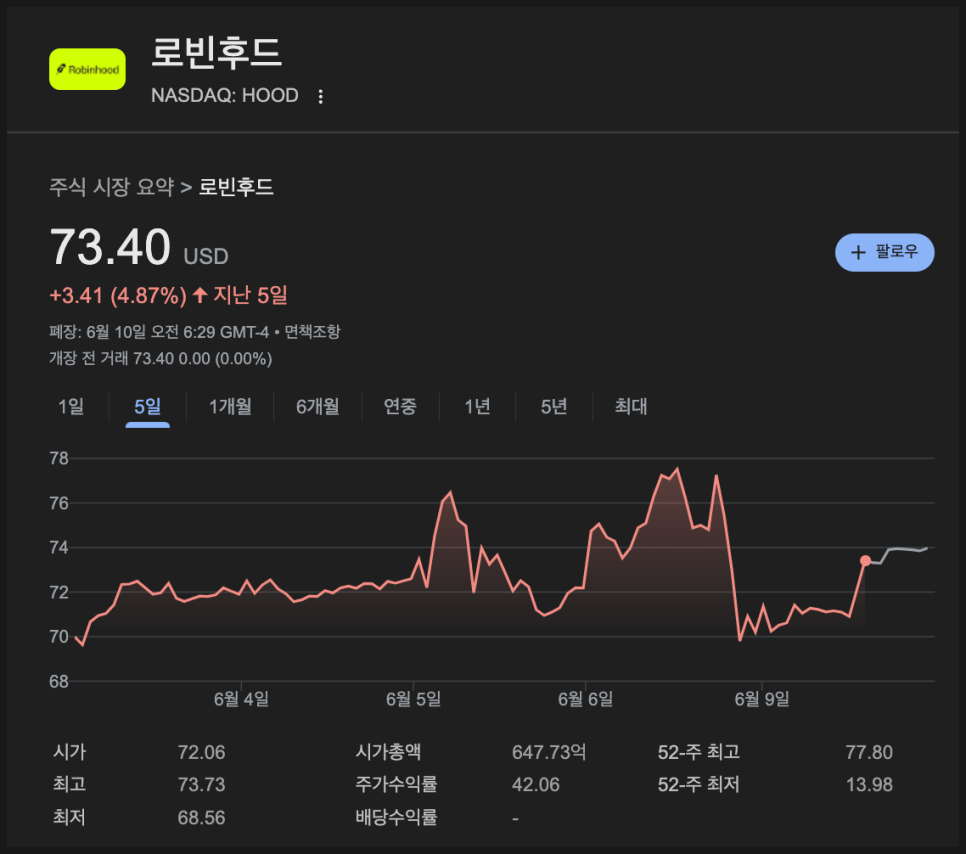Click the 면책조항 disclaimer link
The height and width of the screenshot is (854, 966).
click(312, 332)
